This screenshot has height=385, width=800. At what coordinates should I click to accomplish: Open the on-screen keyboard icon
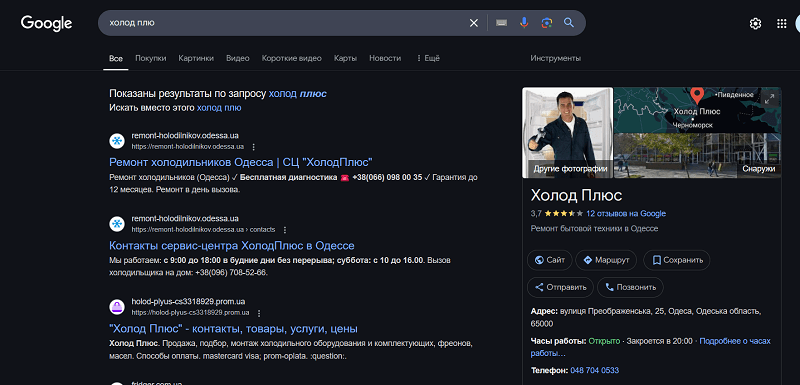coord(501,23)
